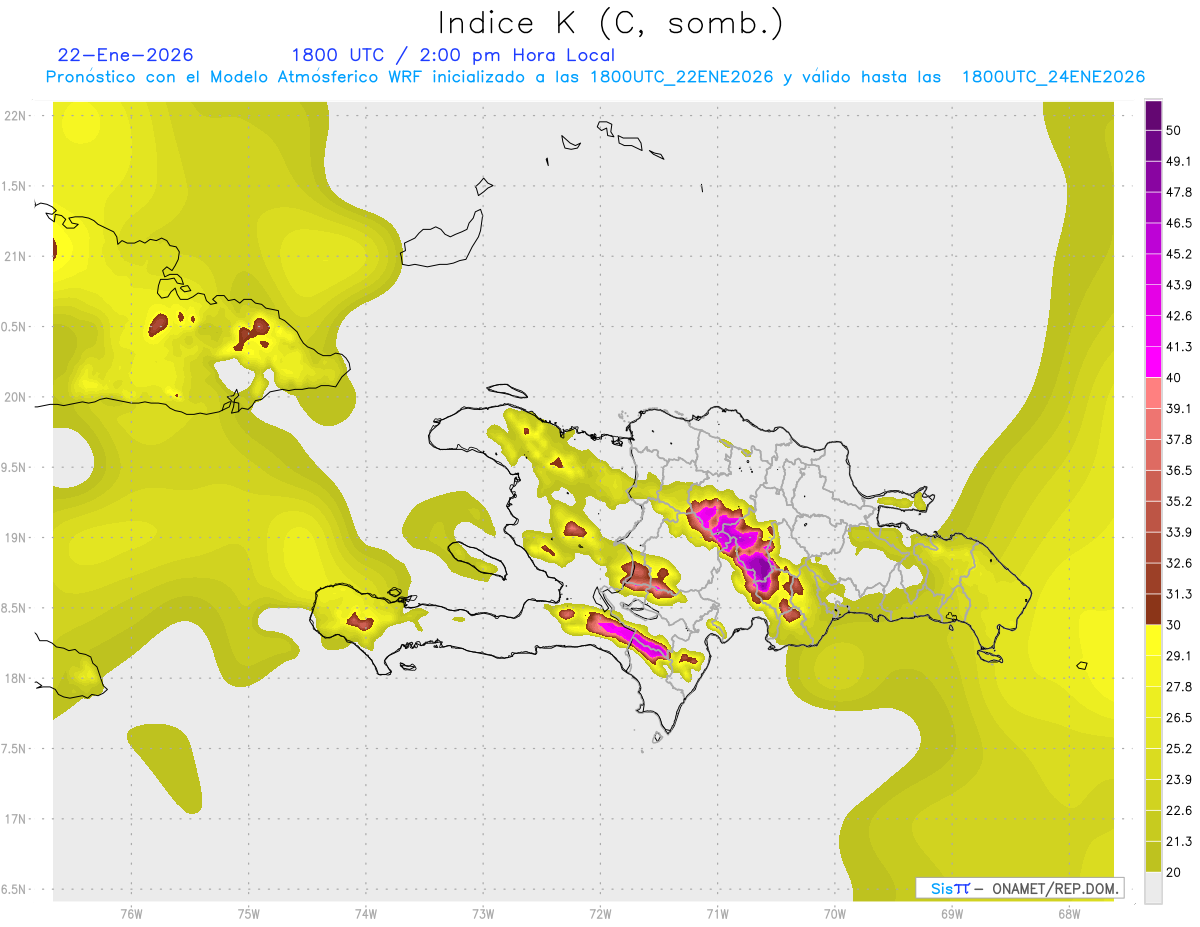Click the "72W" longitude label
Image resolution: width=1200 pixels, height=927 pixels.
click(600, 913)
